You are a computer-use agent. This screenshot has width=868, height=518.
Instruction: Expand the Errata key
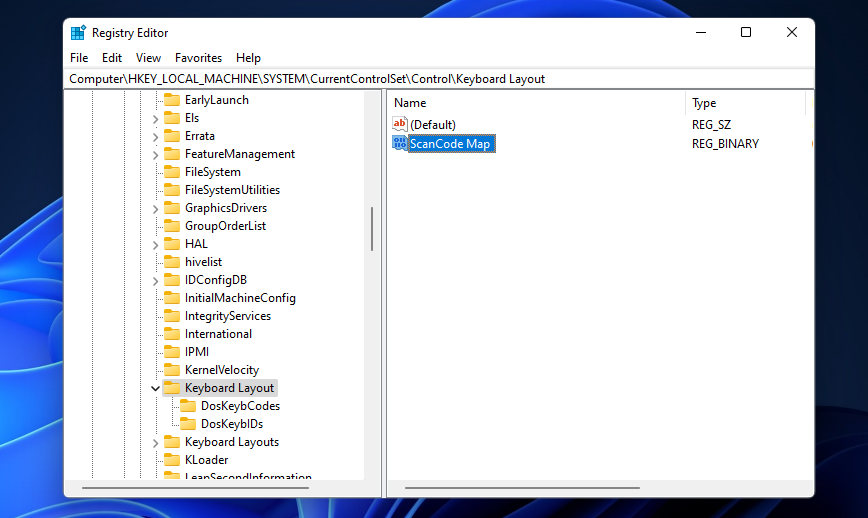(x=156, y=136)
